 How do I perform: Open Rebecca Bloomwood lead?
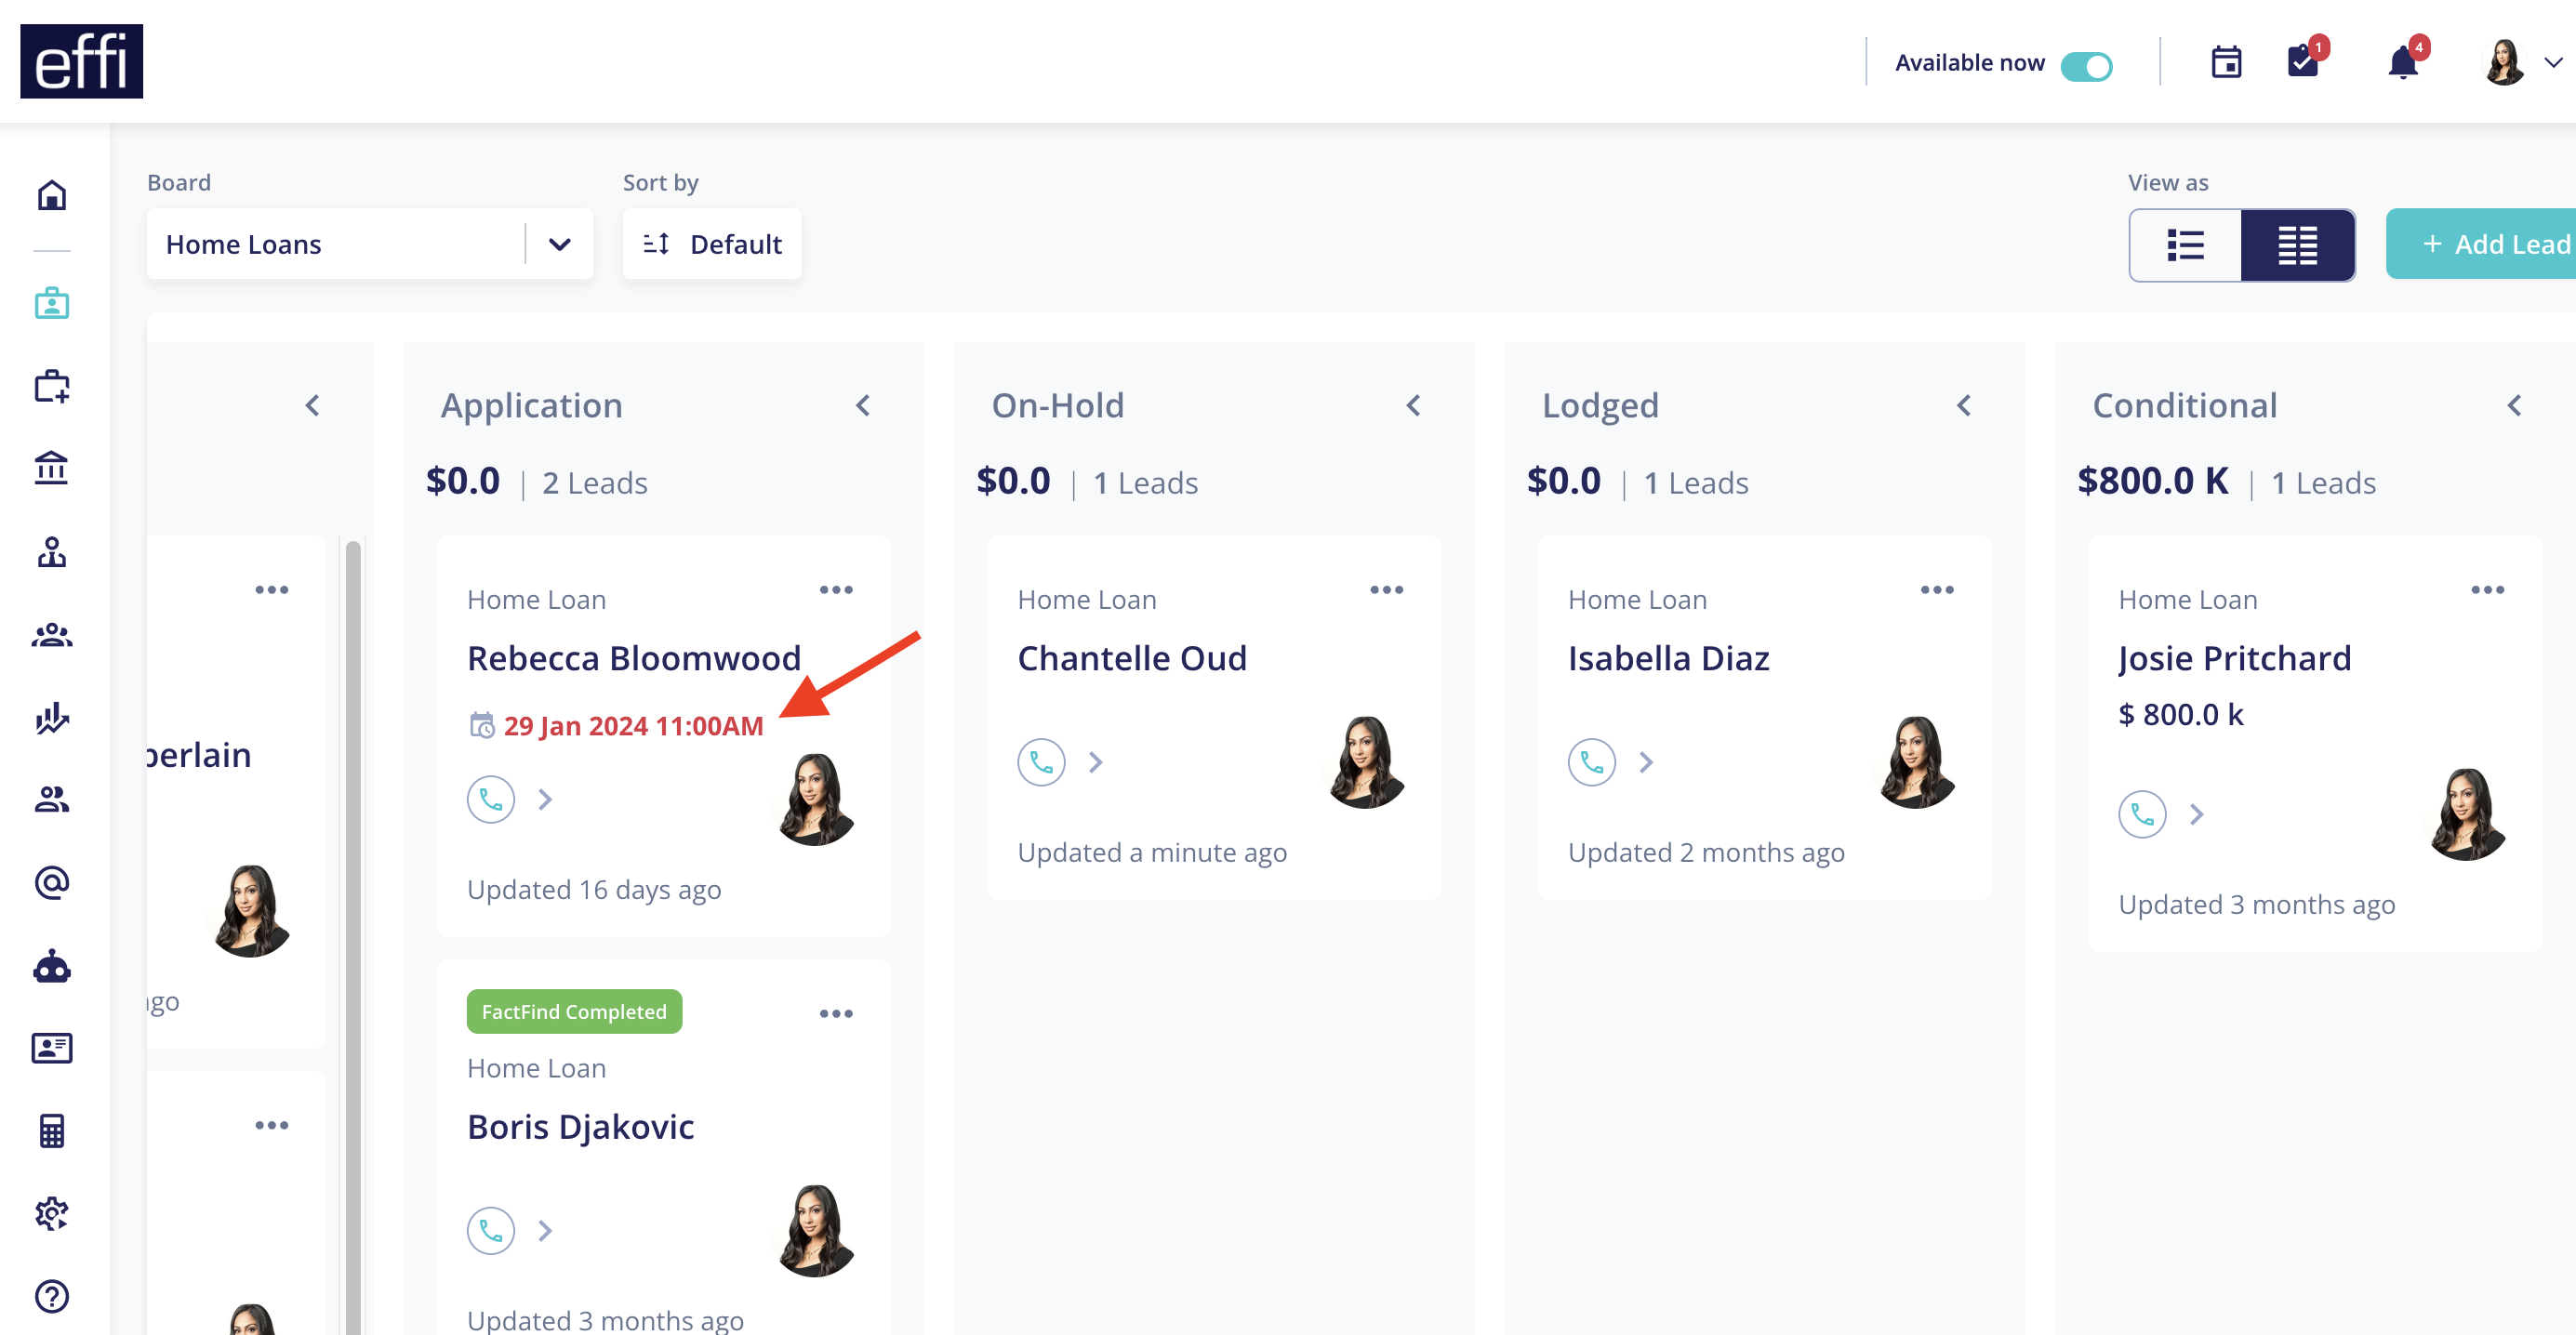634,658
